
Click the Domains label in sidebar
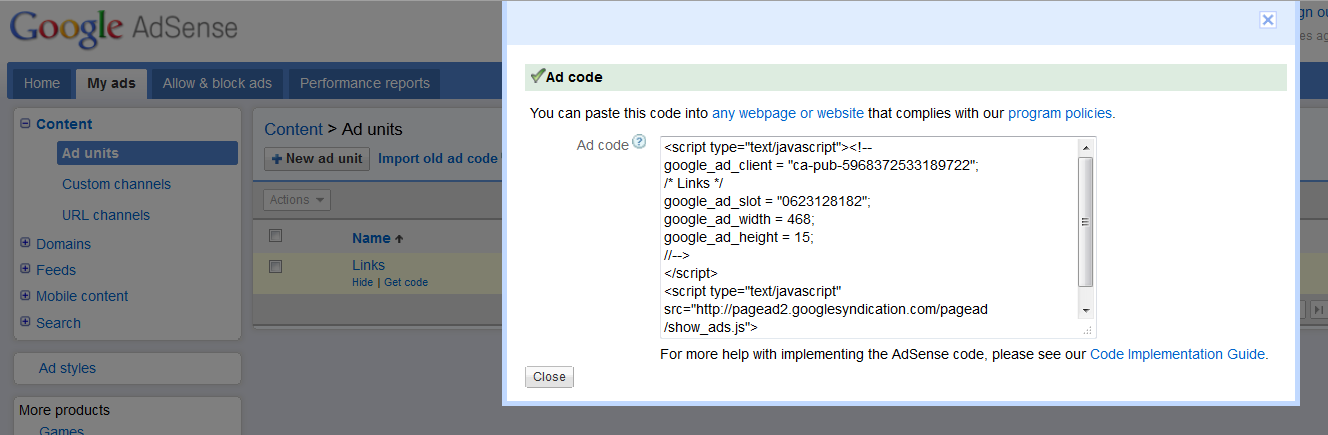[63, 244]
